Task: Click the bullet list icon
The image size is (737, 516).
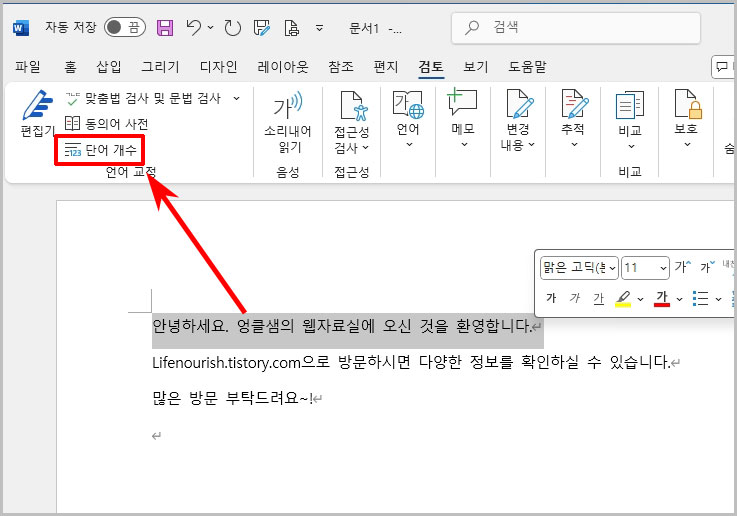Action: pos(700,298)
